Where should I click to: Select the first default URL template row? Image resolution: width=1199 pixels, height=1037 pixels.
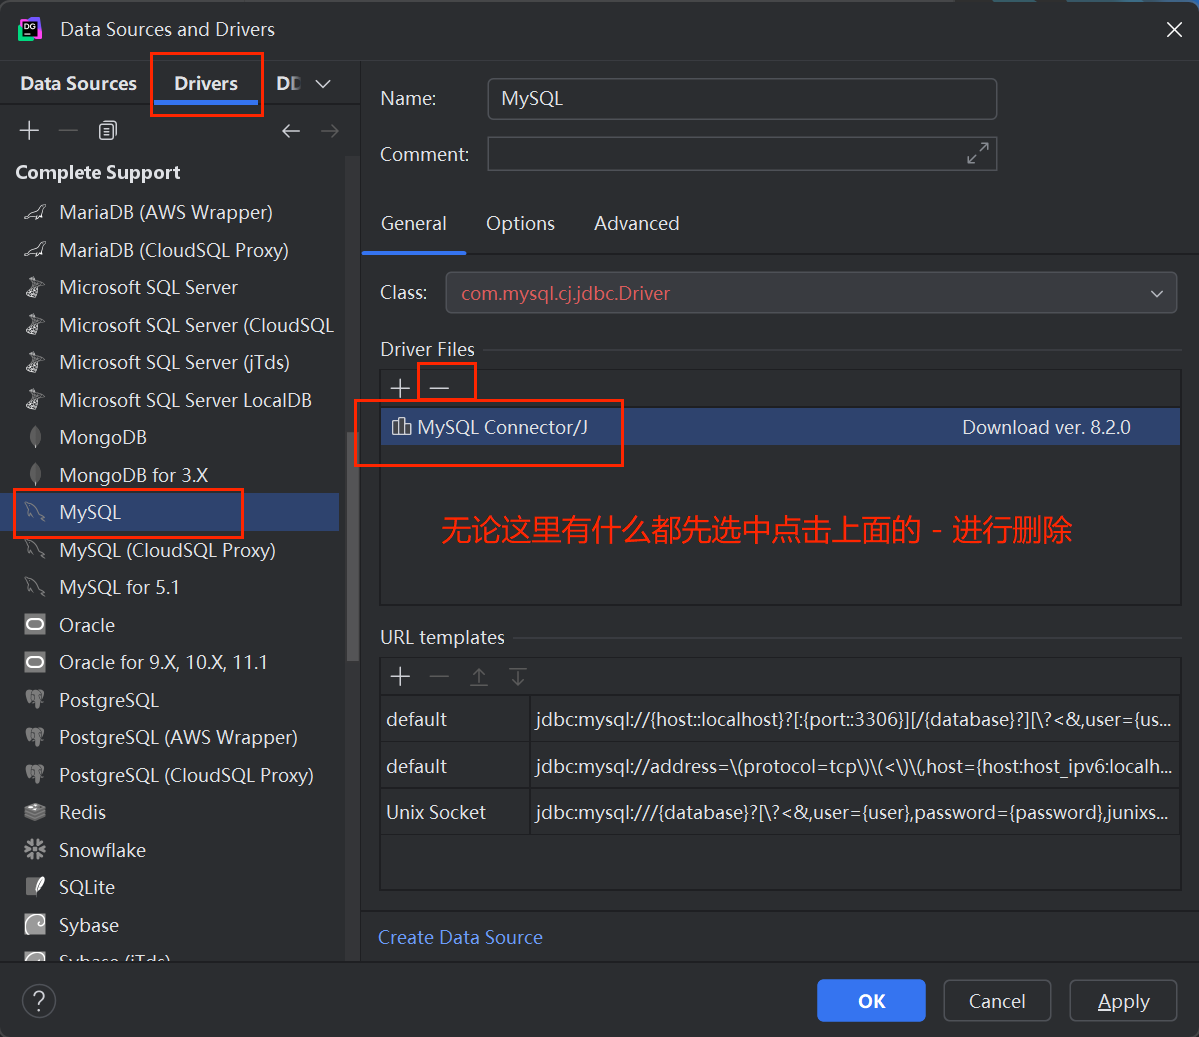coord(780,719)
